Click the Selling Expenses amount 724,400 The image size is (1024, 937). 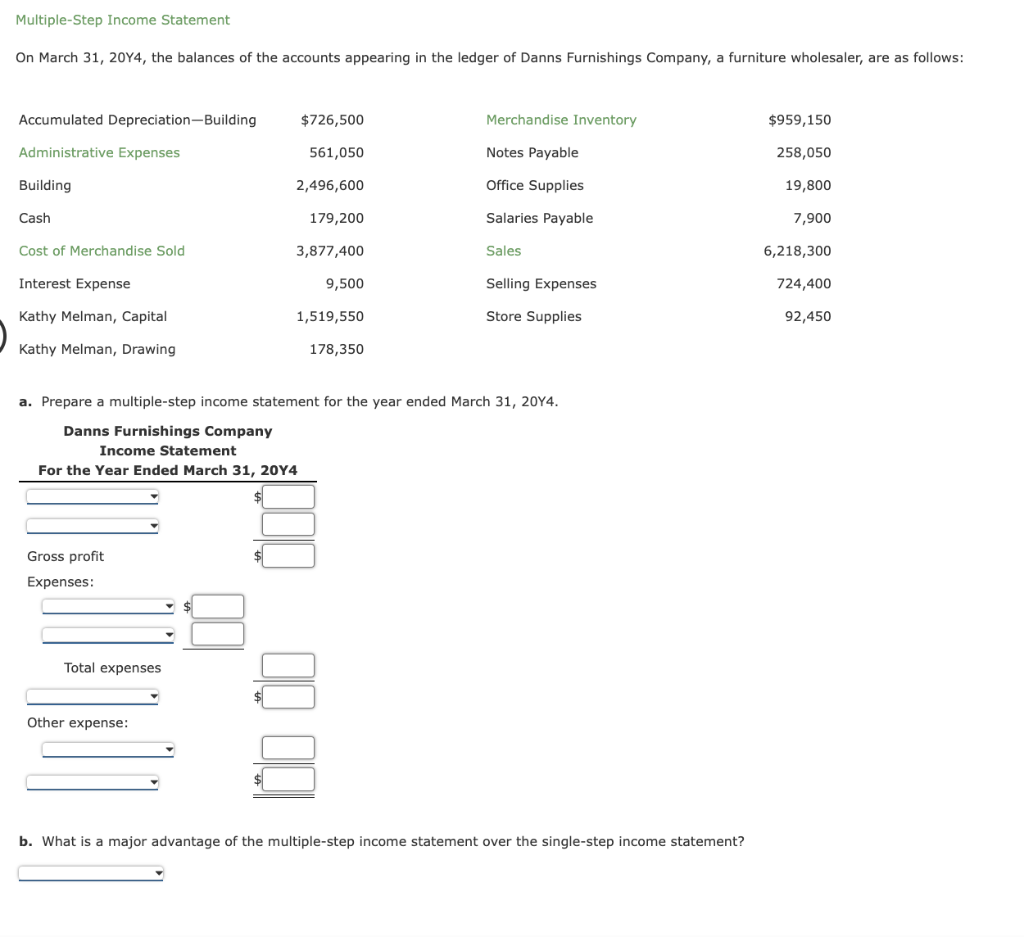click(x=804, y=283)
